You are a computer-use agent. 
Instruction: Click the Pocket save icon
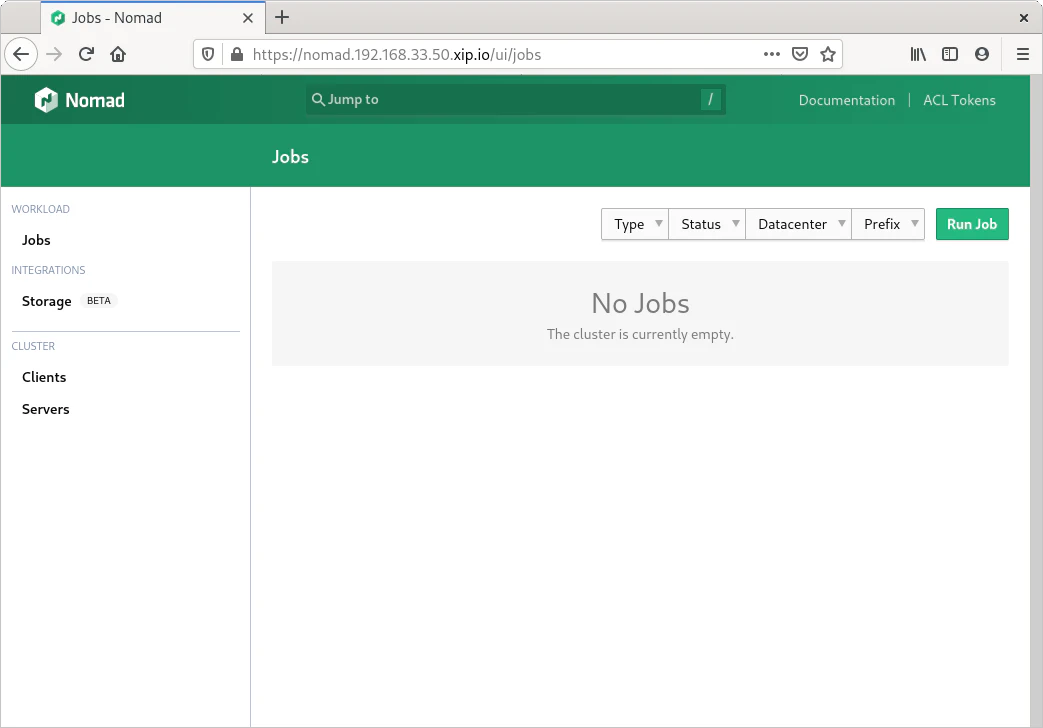tap(800, 55)
